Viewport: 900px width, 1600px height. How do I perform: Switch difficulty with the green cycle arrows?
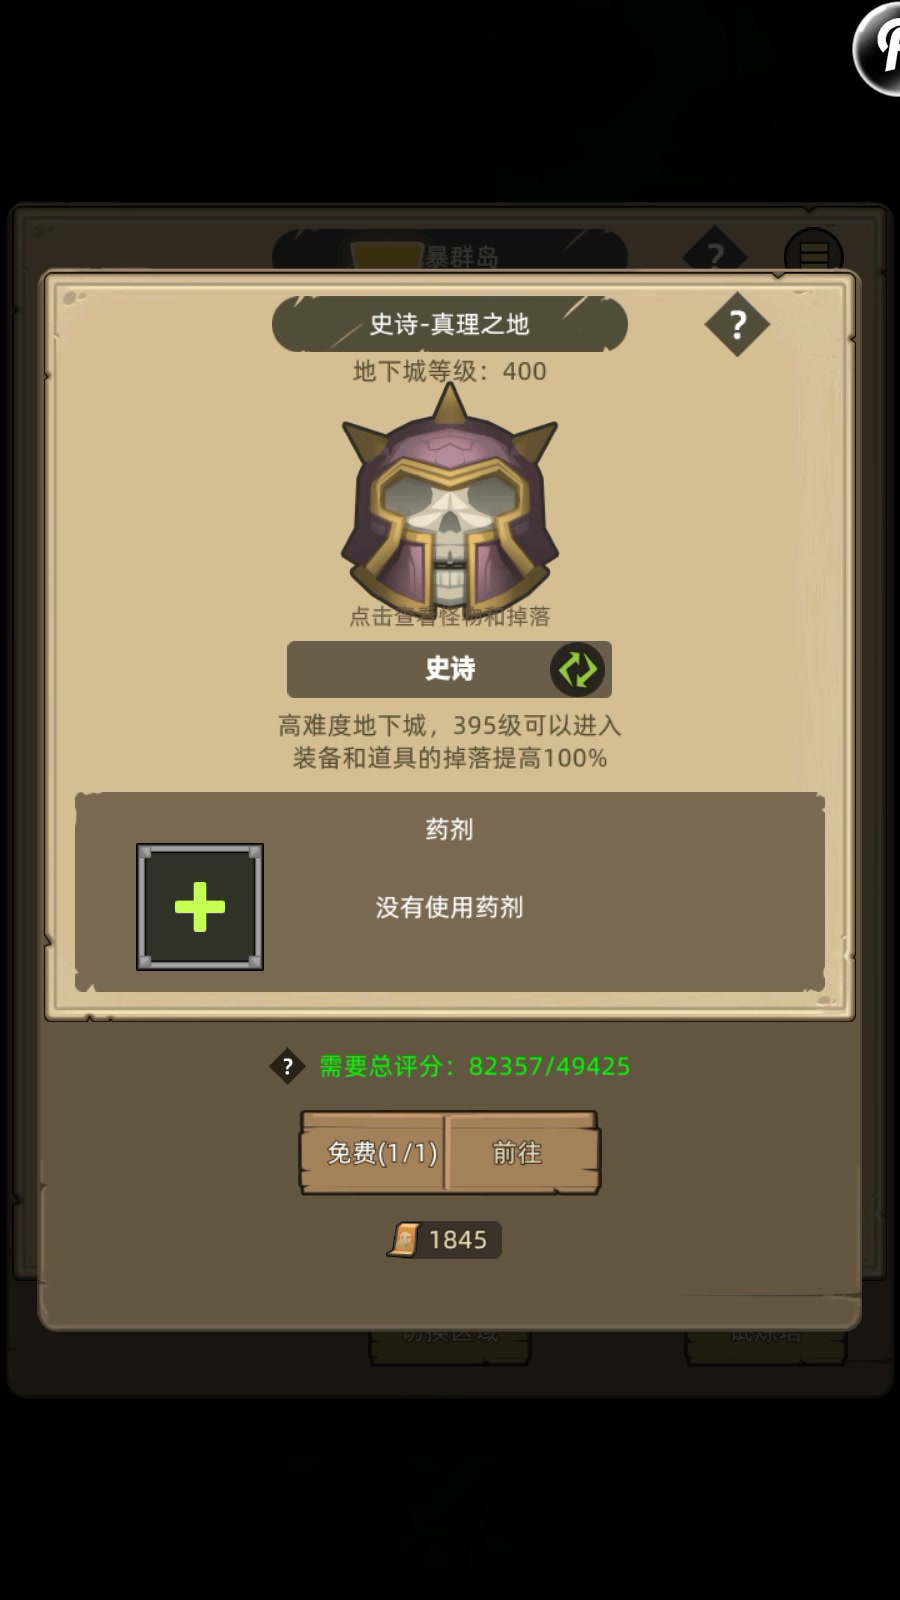578,669
